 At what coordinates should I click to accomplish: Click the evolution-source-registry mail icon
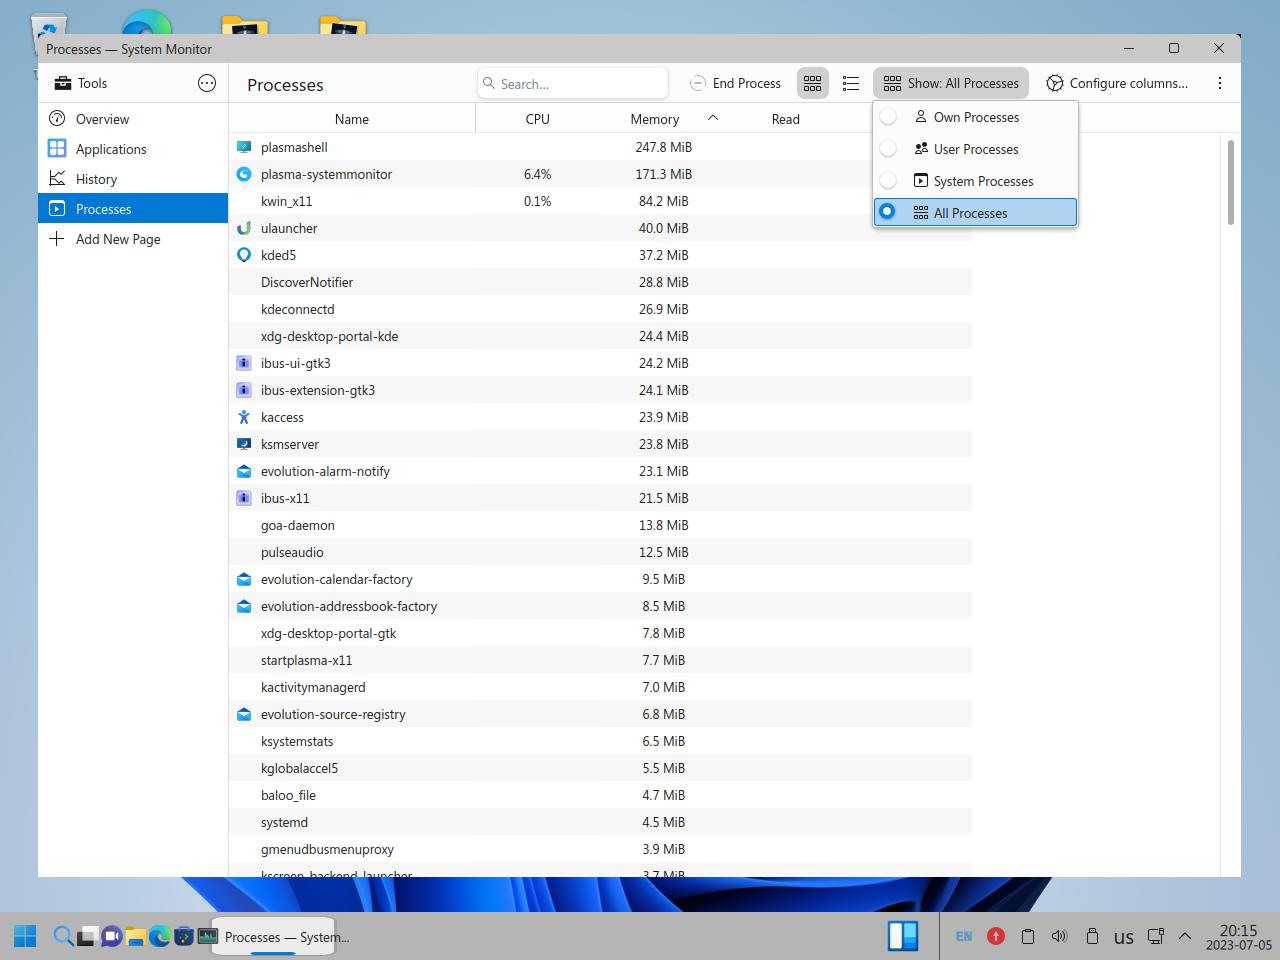243,714
